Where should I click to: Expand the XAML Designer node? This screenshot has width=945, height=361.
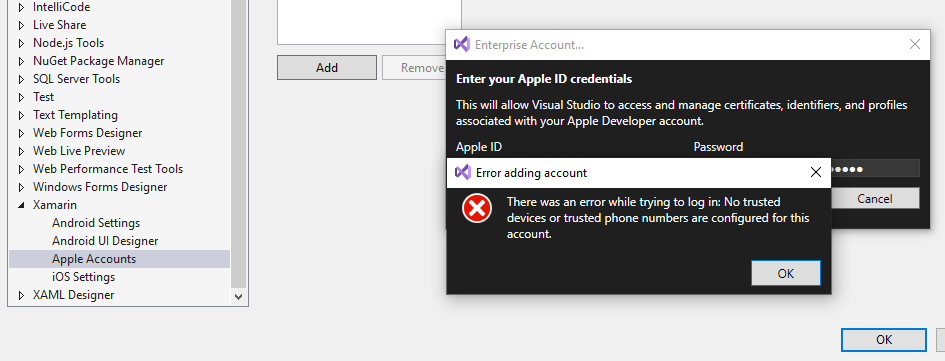click(22, 295)
